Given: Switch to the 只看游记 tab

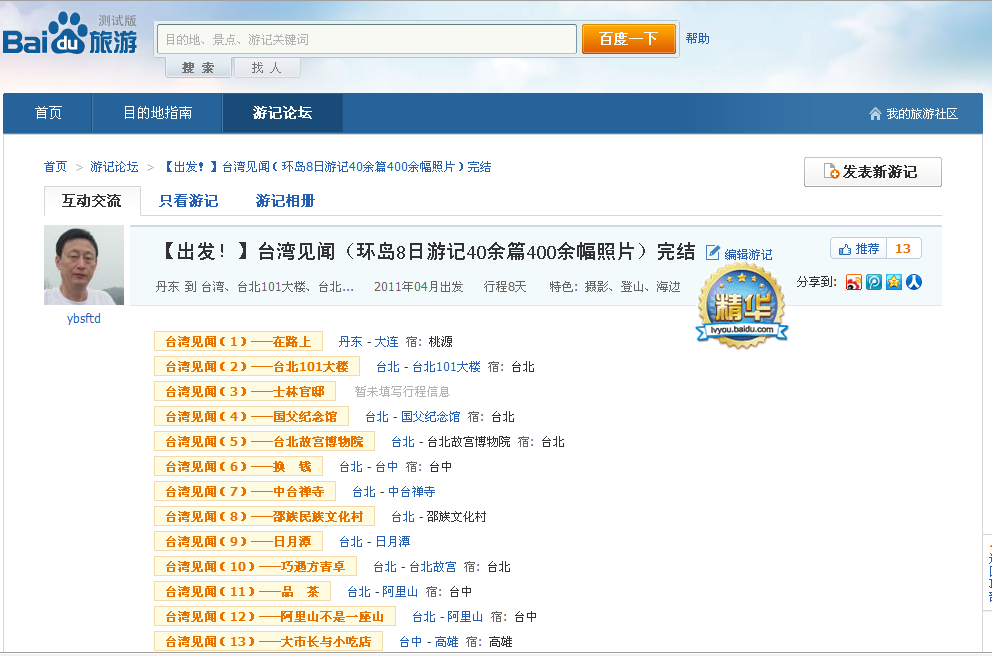Looking at the screenshot, I should click(188, 201).
